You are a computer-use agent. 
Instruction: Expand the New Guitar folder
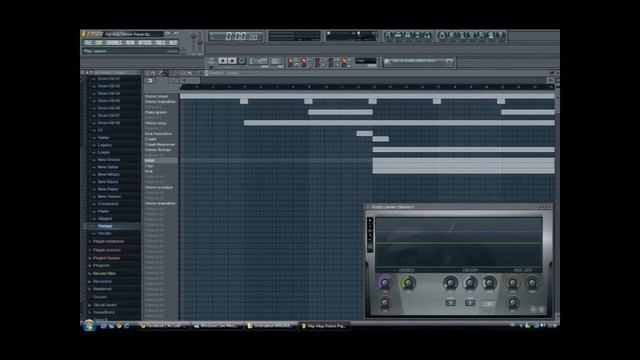[x=108, y=167]
